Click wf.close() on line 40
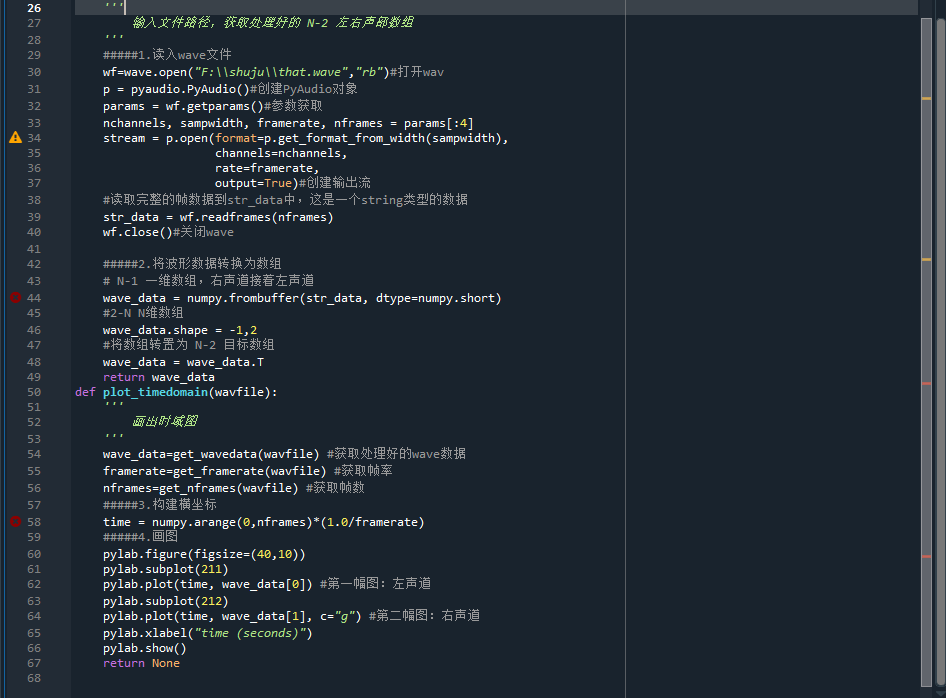946x698 pixels. click(138, 232)
